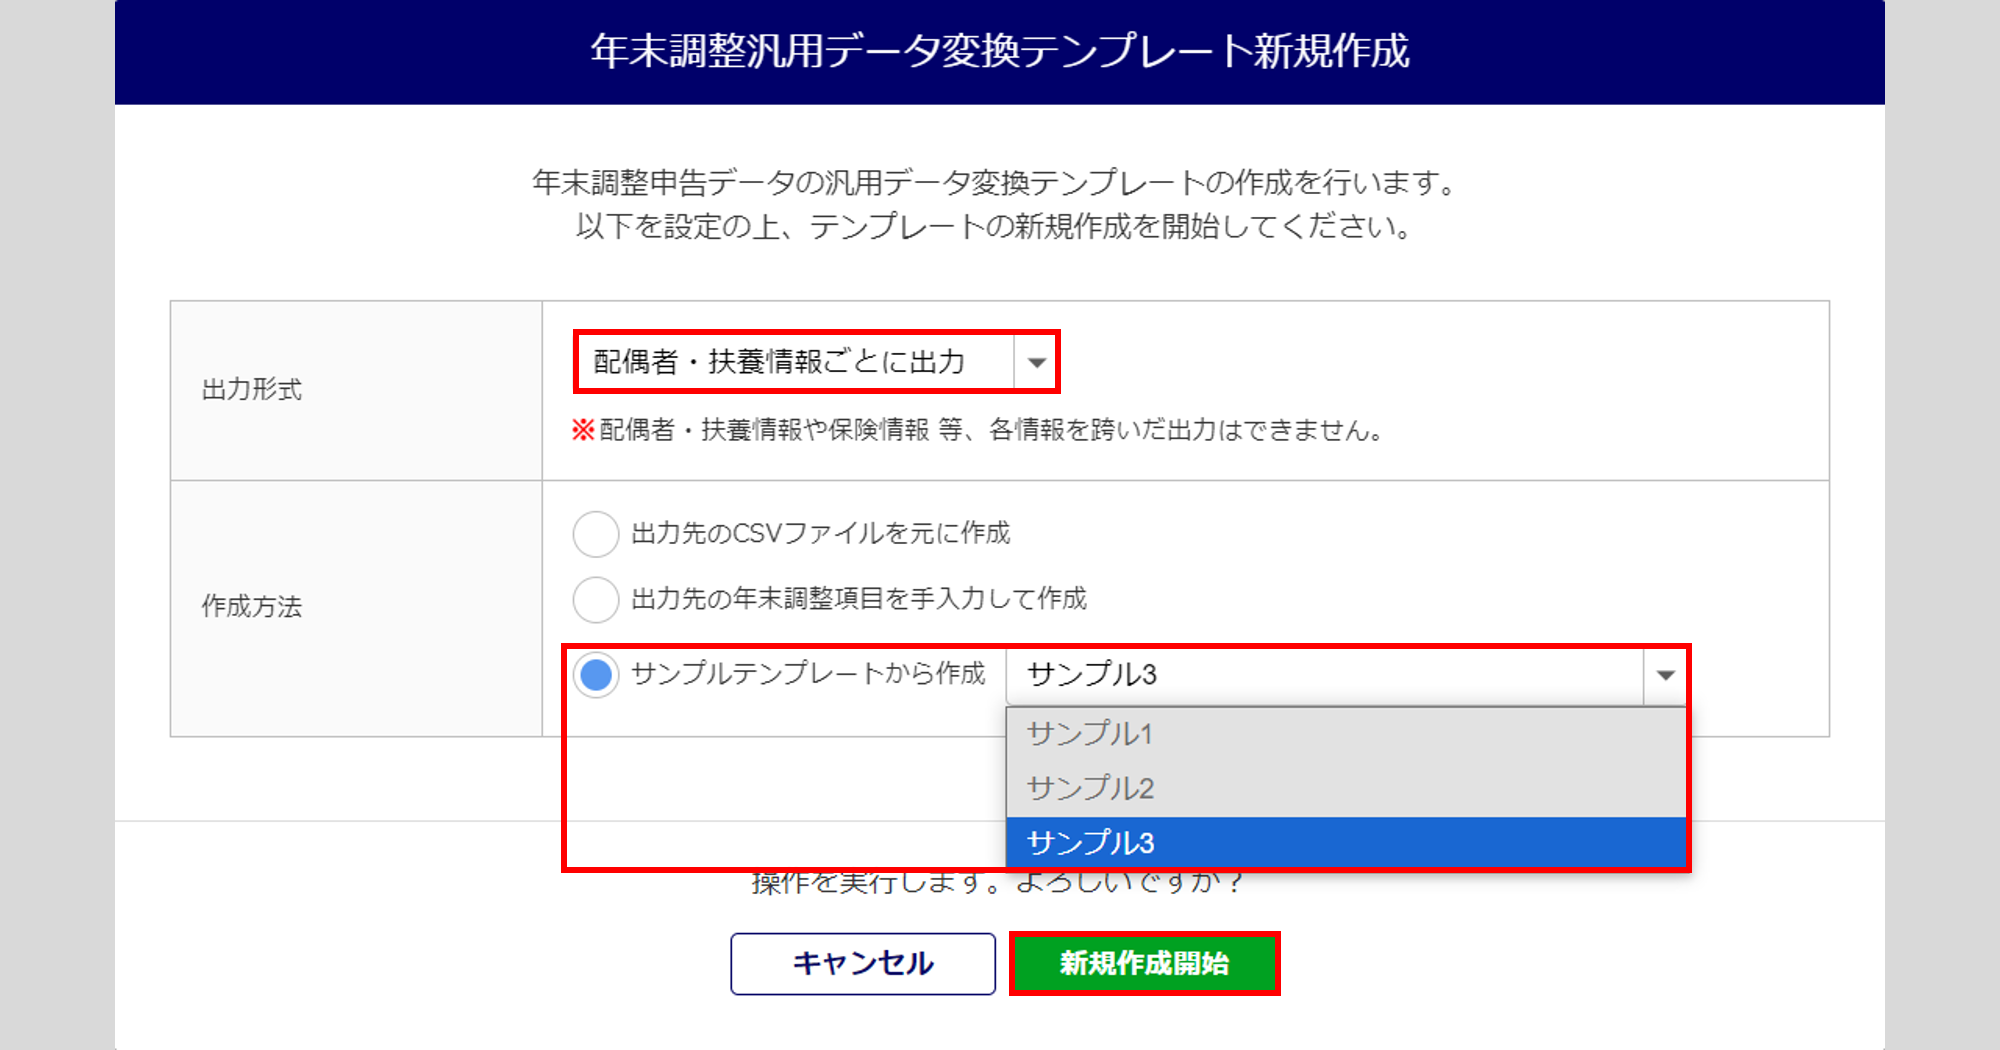Click the 作成方法 row heading
2000x1050 pixels.
coord(252,607)
